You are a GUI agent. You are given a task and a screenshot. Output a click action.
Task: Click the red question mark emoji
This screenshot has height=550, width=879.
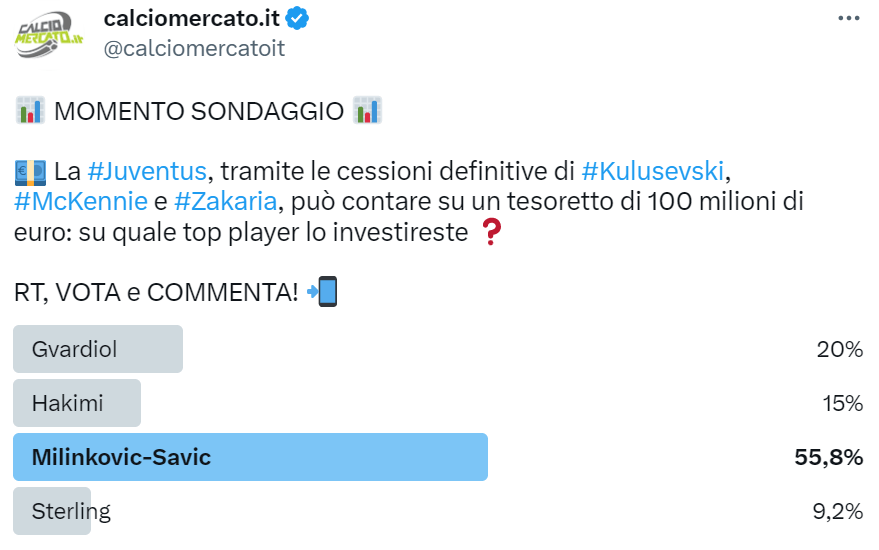pyautogui.click(x=490, y=233)
